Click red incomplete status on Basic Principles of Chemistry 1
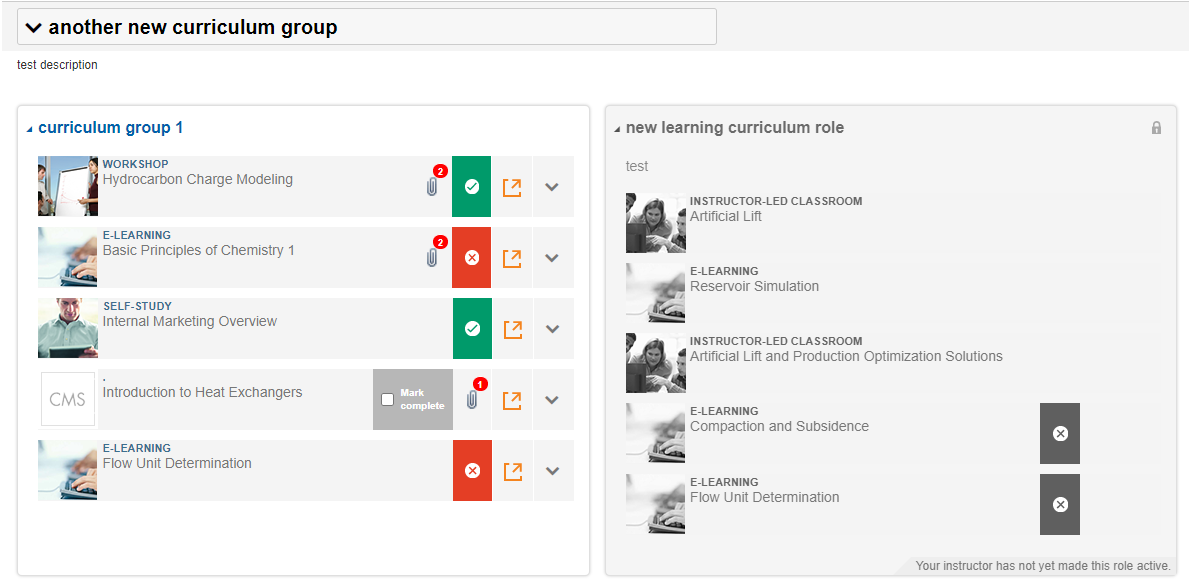This screenshot has height=583, width=1189. pyautogui.click(x=472, y=258)
